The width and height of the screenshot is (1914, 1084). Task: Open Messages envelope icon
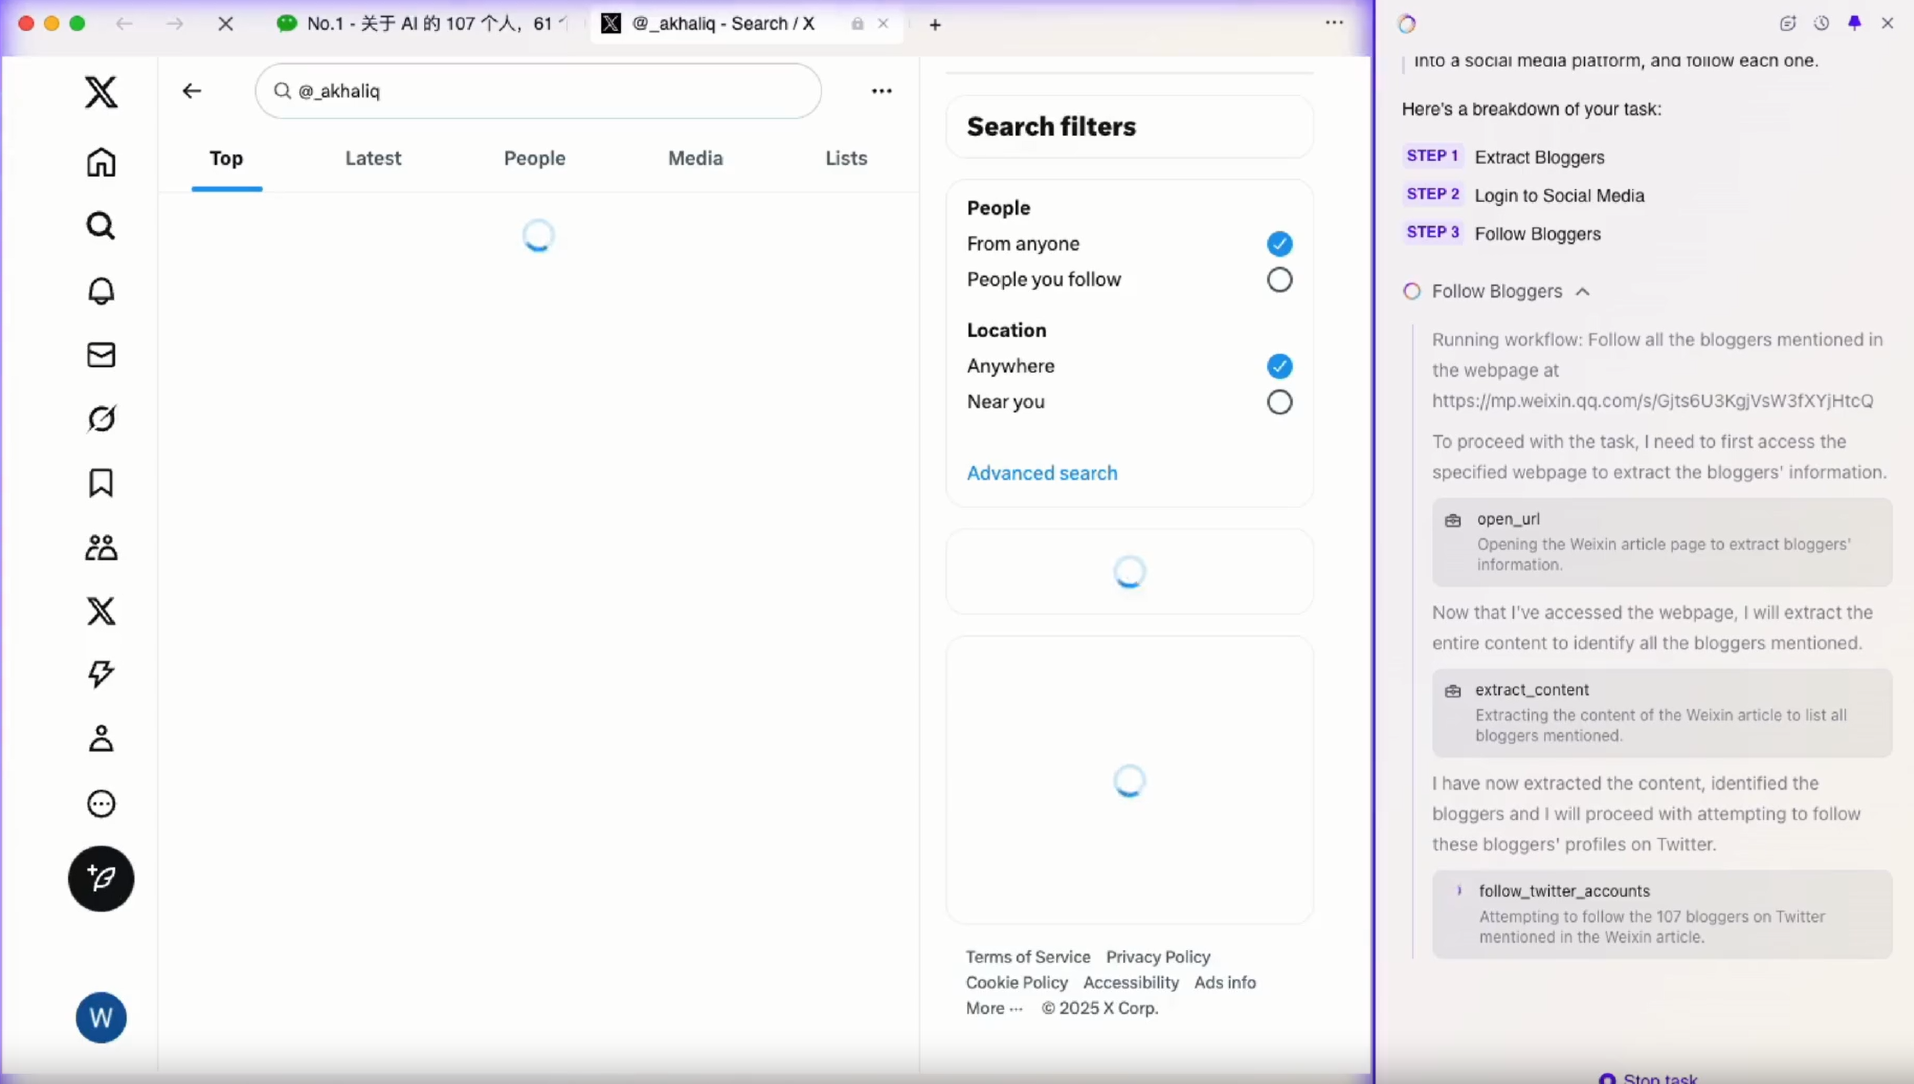(100, 355)
